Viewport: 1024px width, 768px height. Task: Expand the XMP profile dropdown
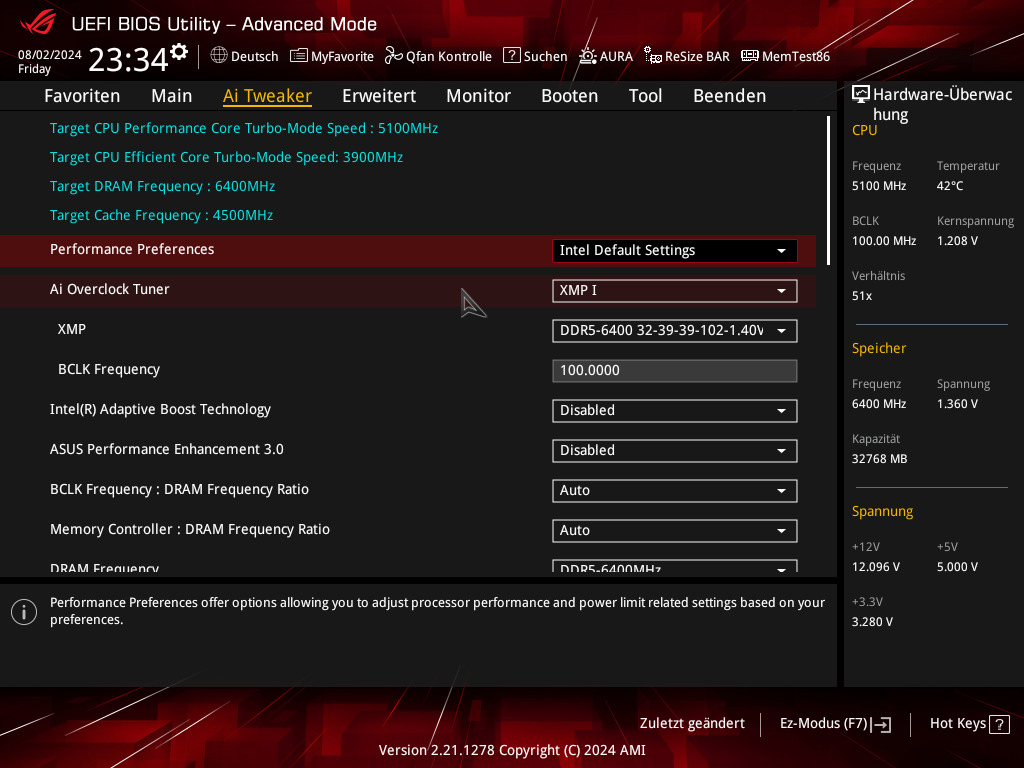click(675, 330)
